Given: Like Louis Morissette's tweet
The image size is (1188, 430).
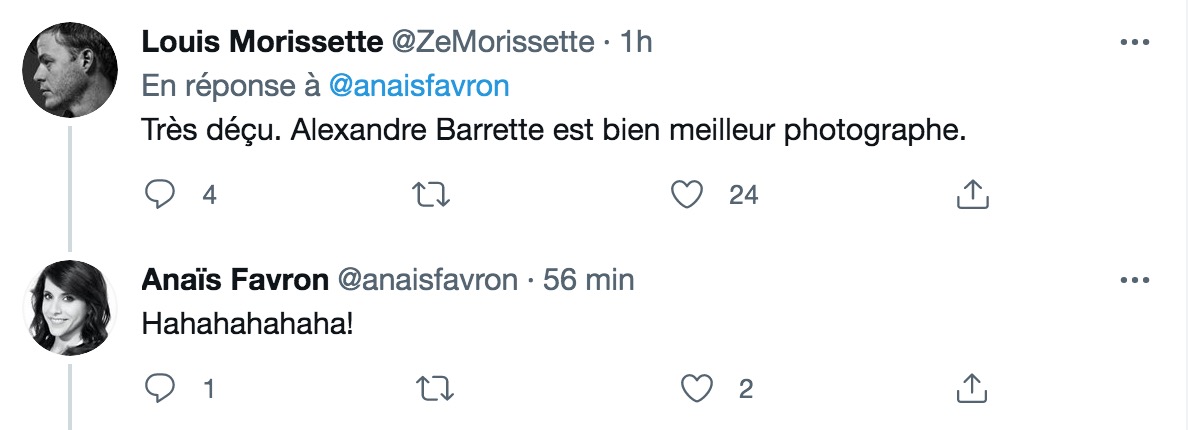Looking at the screenshot, I should (687, 195).
